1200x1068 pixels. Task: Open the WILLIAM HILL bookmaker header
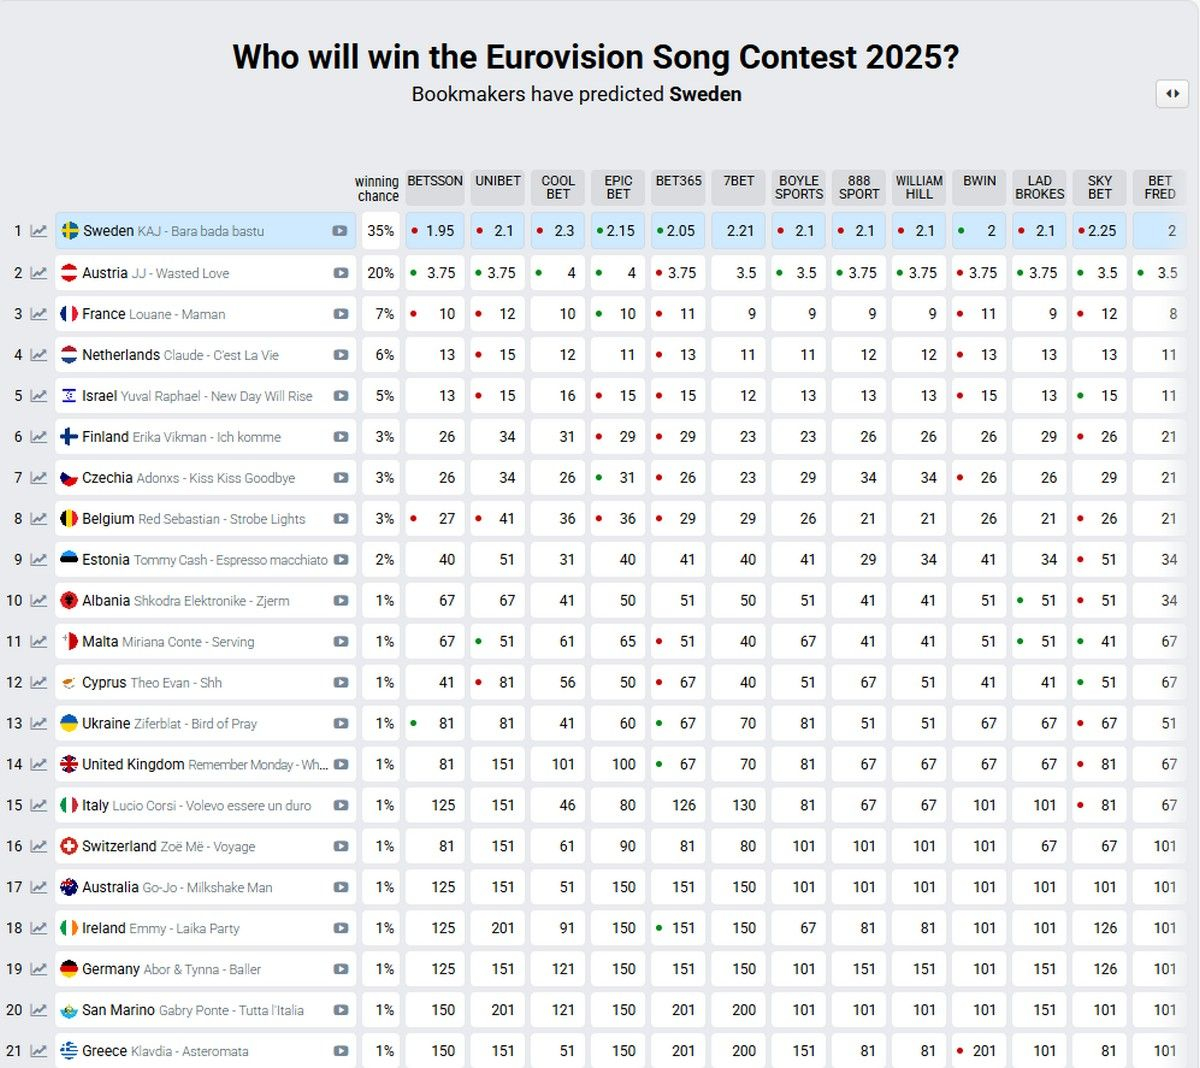click(x=919, y=188)
